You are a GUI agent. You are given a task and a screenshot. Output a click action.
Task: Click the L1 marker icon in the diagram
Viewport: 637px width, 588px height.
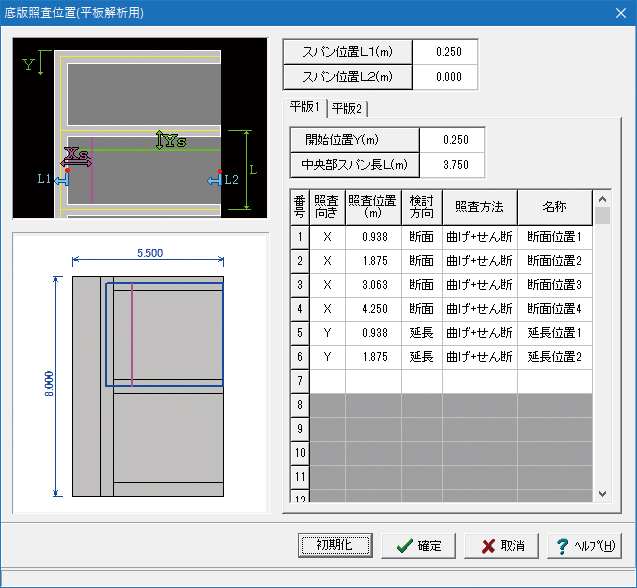[62, 179]
